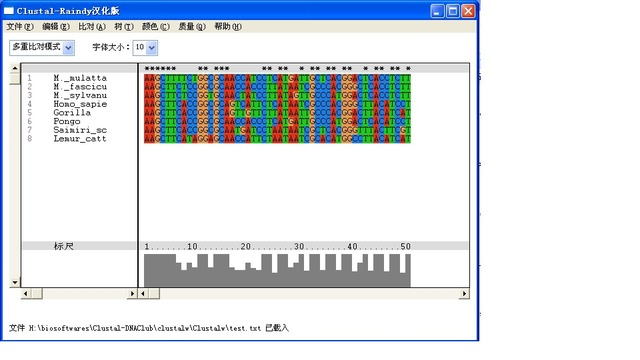Viewport: 640px width, 360px height.
Task: Open the 质量 (Q) quality menu
Action: (192, 27)
